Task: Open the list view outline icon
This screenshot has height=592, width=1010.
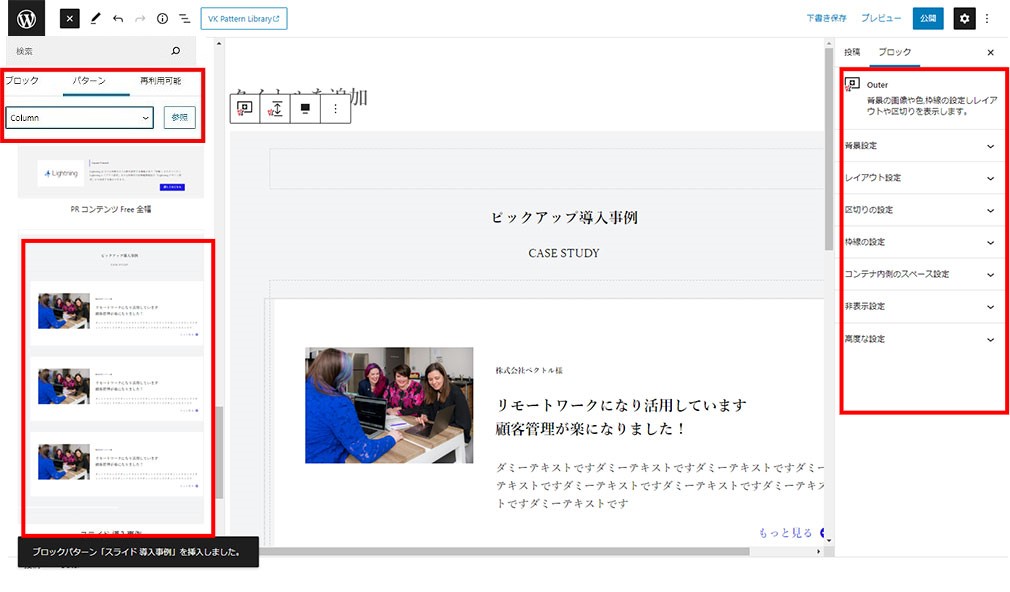Action: click(185, 18)
